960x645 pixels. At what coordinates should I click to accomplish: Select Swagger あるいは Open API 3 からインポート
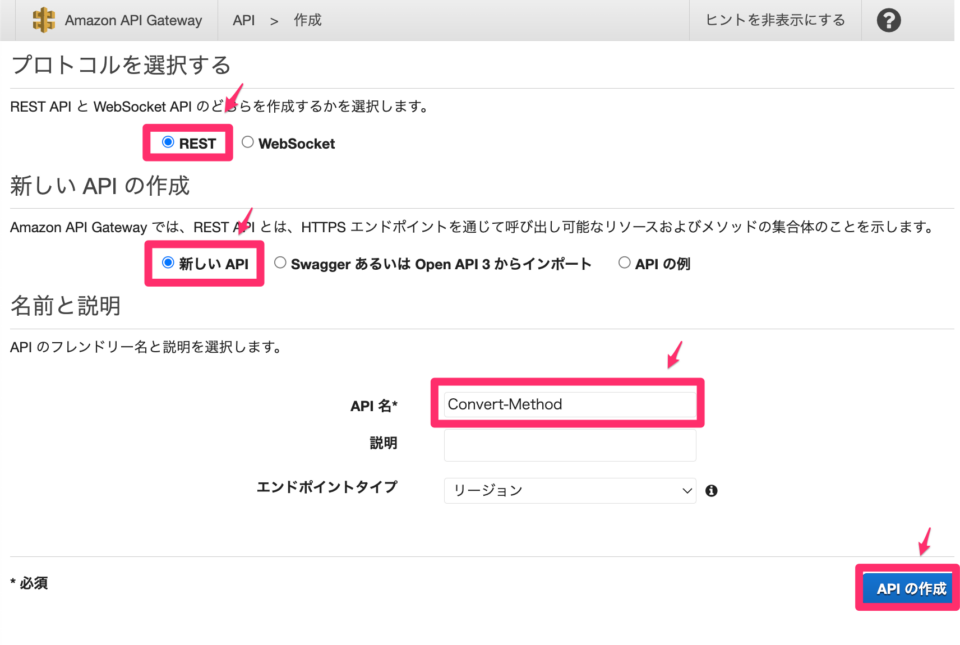click(x=280, y=262)
